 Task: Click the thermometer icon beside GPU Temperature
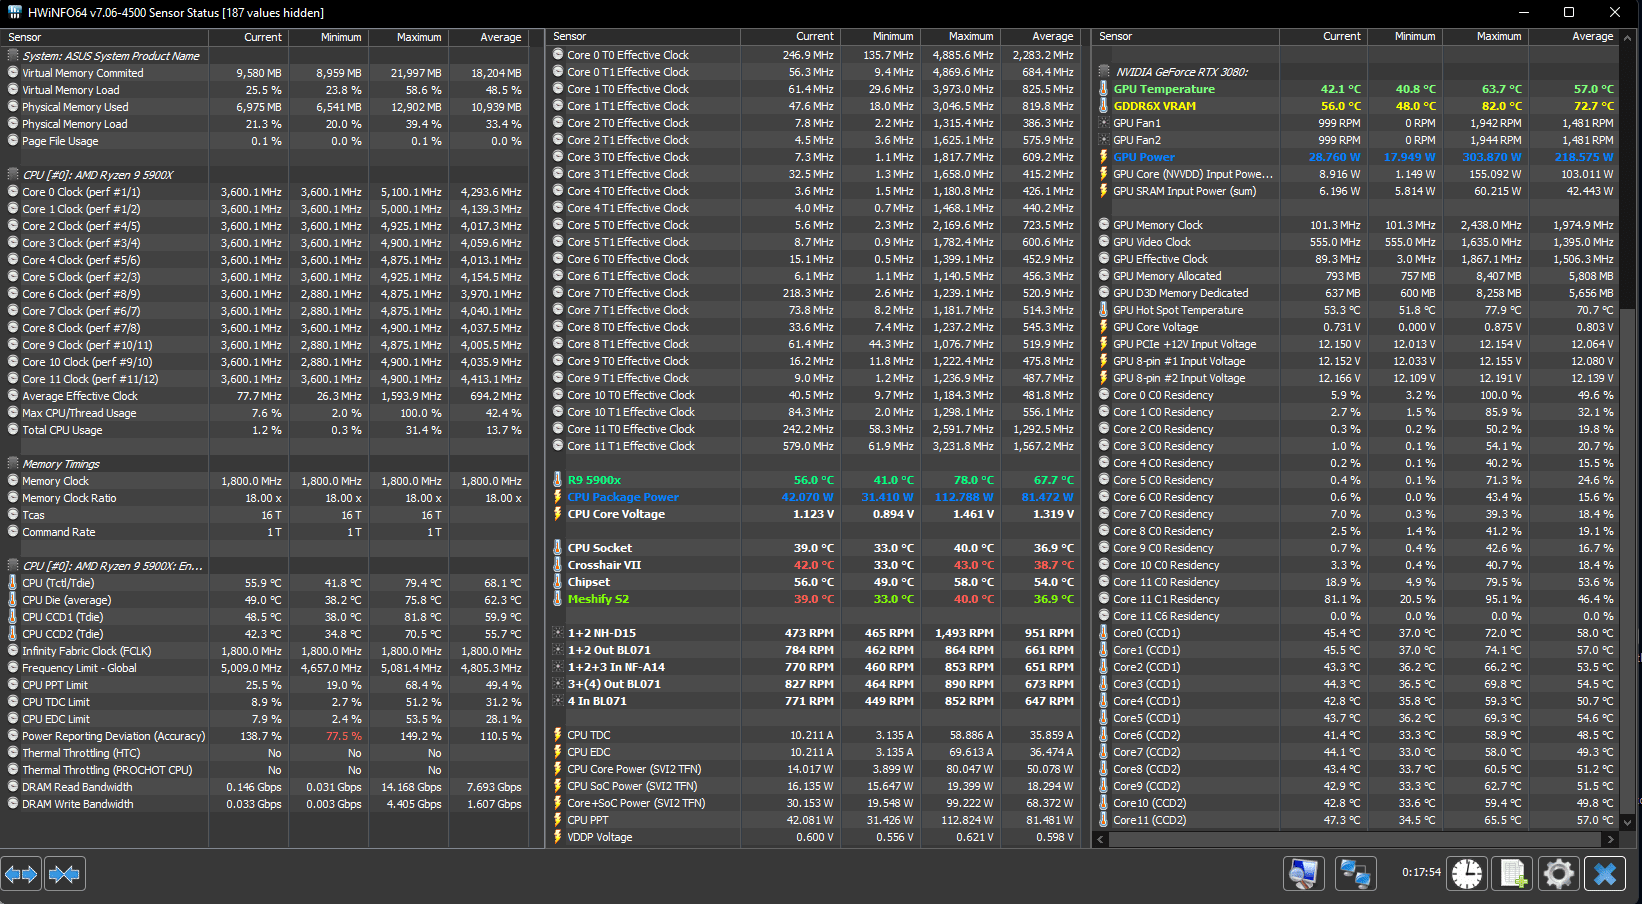[x=1104, y=89]
